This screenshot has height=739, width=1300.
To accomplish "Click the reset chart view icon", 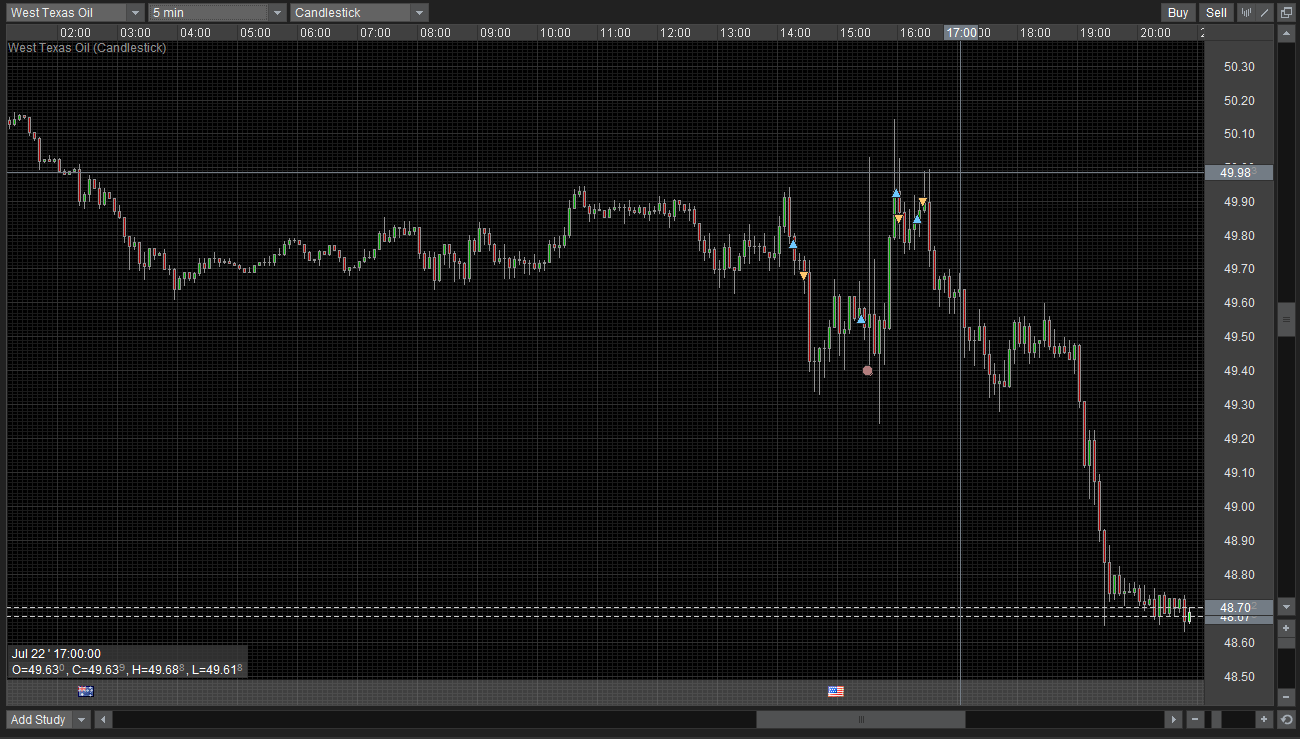I will [1286, 719].
